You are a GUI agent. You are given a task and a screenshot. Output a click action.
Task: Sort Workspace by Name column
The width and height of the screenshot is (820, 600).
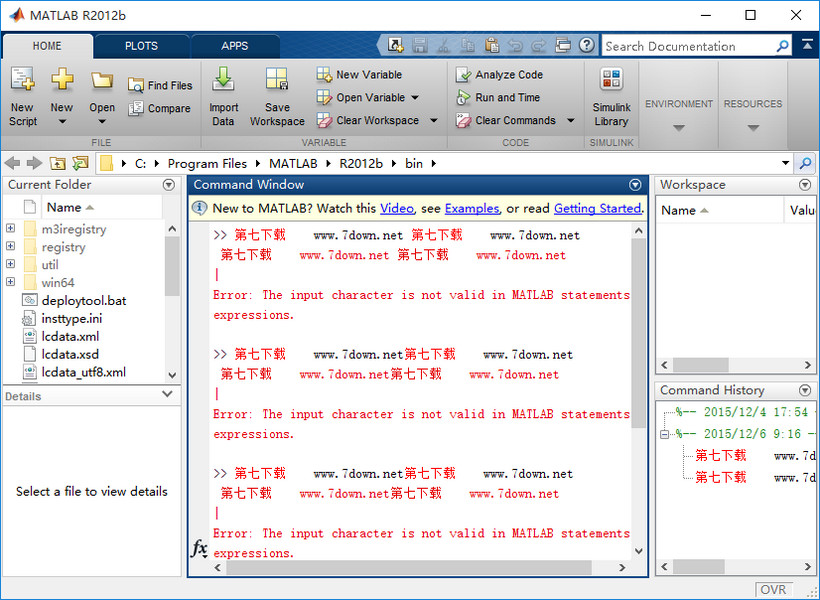click(x=719, y=210)
